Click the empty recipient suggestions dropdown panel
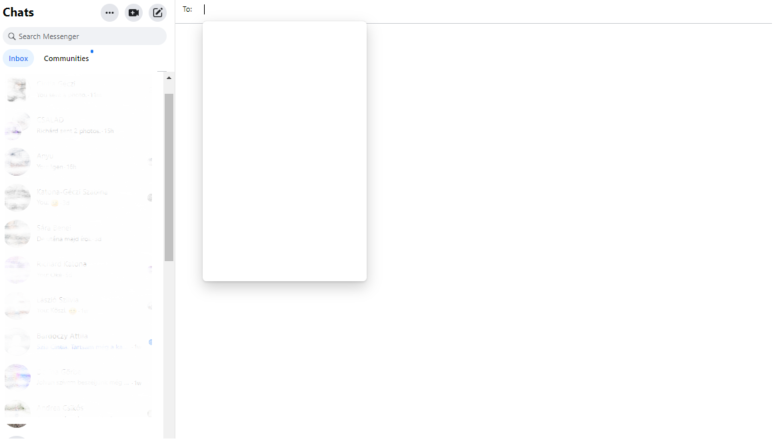 (x=284, y=150)
